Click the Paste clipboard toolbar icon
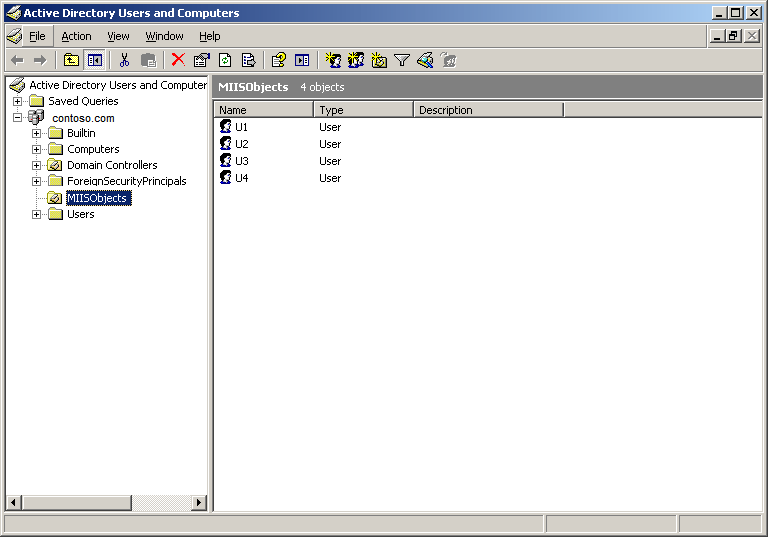This screenshot has width=768, height=537. coord(148,60)
